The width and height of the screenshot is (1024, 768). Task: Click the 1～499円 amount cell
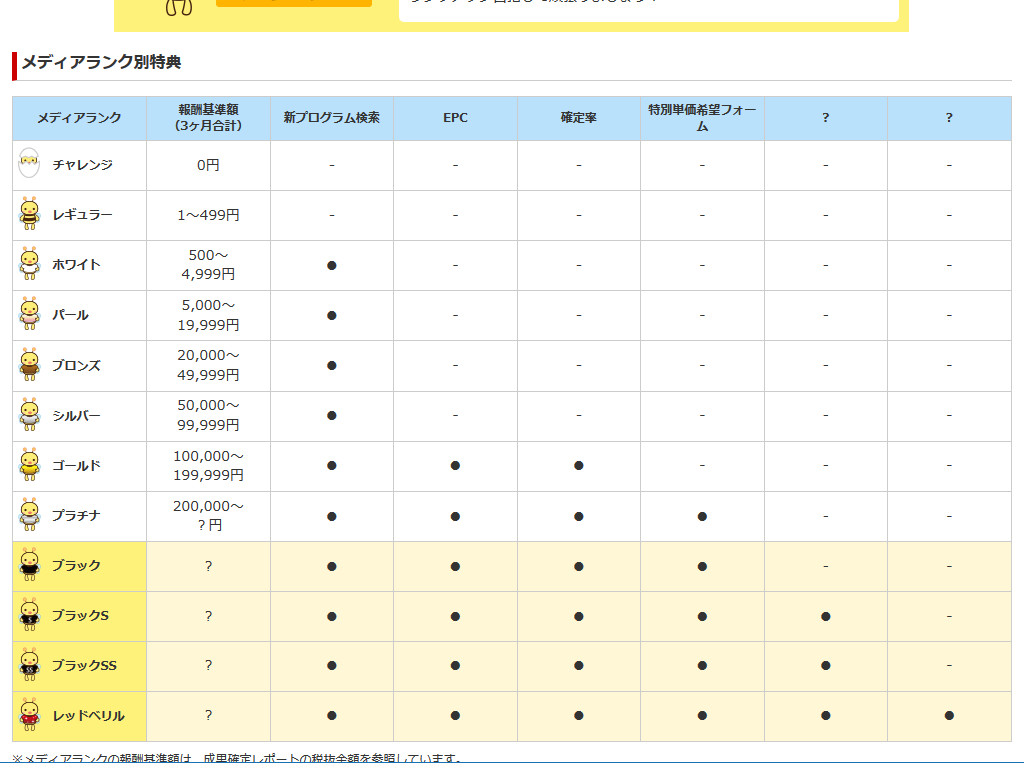[x=208, y=215]
